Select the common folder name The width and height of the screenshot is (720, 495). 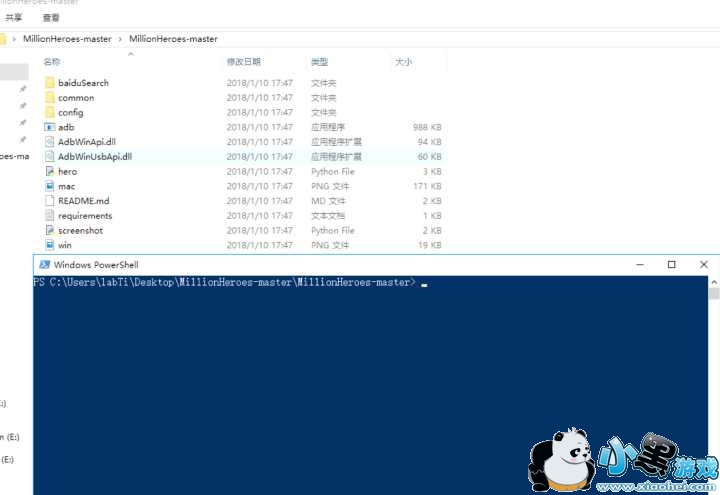(x=76, y=98)
